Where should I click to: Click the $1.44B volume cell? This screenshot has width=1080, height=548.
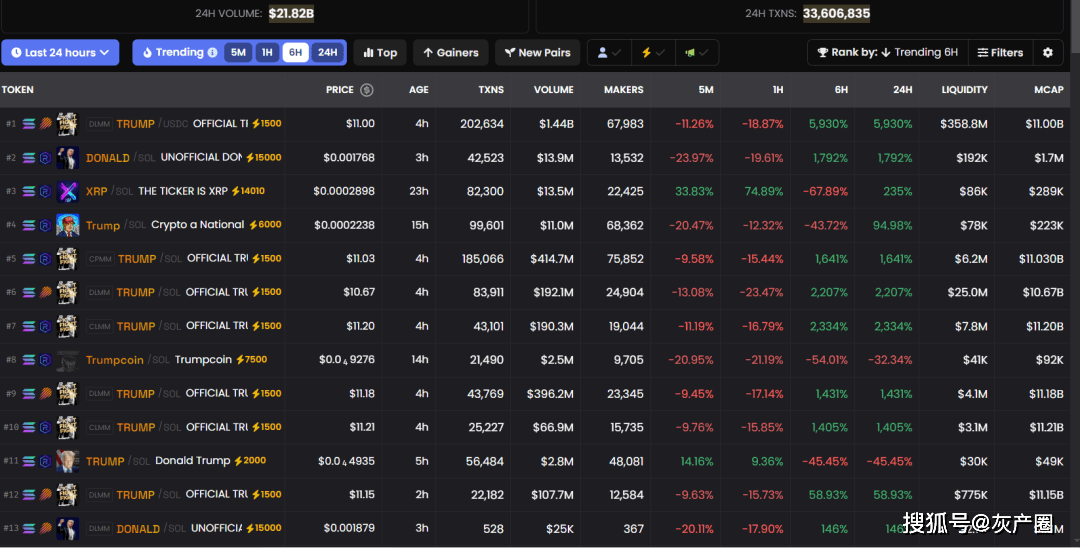click(x=556, y=124)
